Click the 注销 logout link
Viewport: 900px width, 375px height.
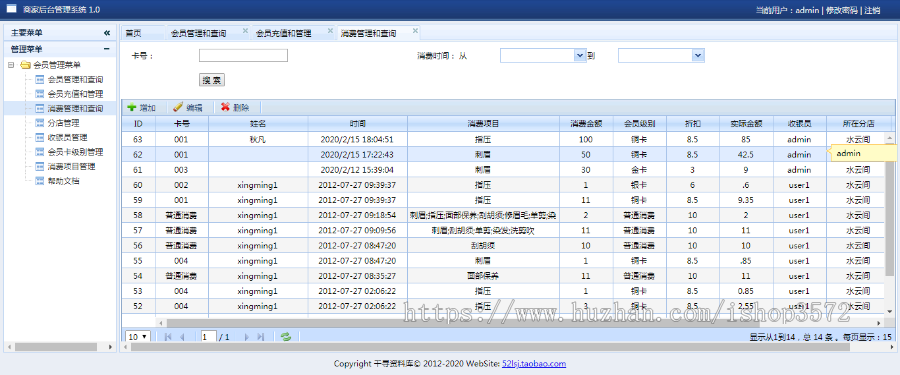[x=871, y=10]
